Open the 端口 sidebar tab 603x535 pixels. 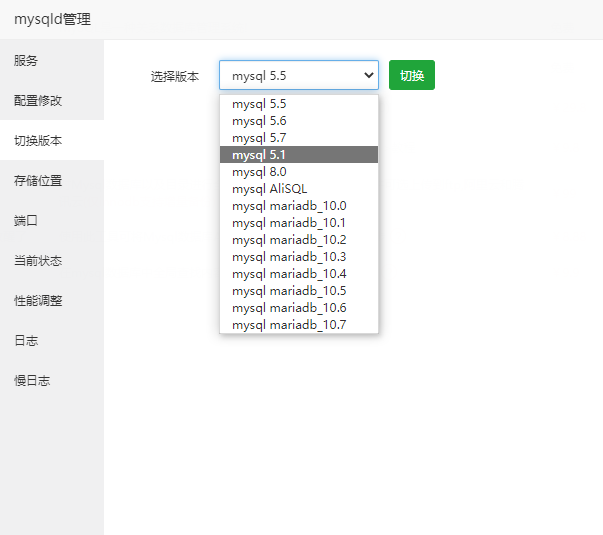[x=52, y=220]
